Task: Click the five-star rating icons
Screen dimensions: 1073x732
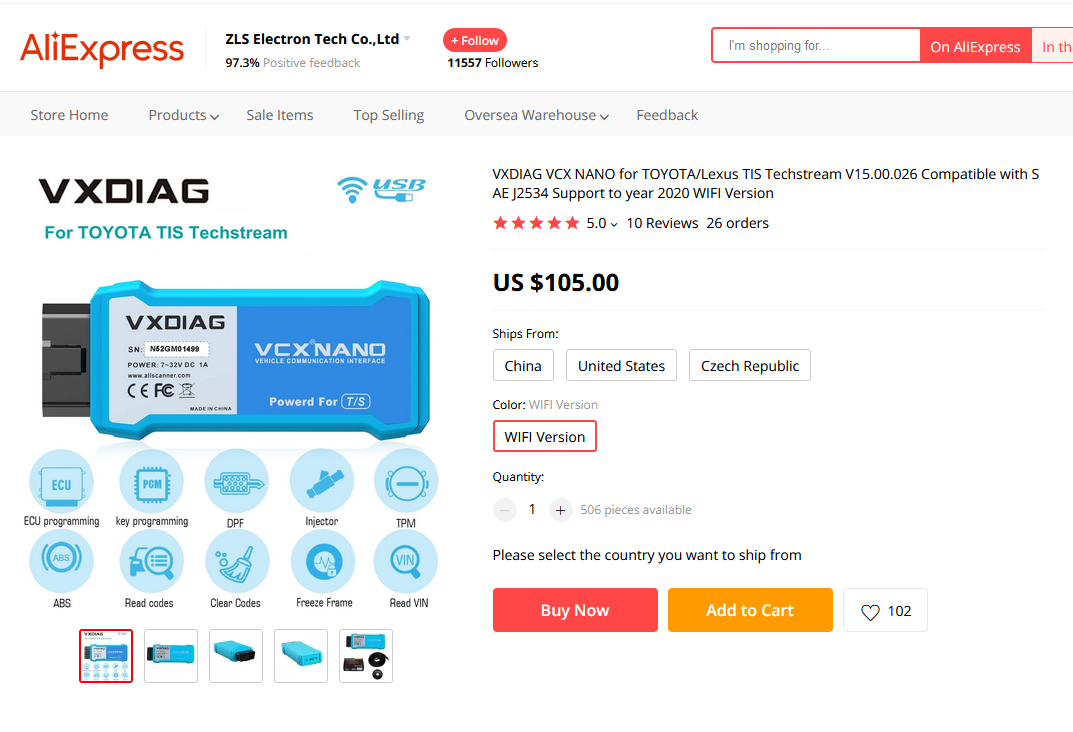Action: (536, 223)
